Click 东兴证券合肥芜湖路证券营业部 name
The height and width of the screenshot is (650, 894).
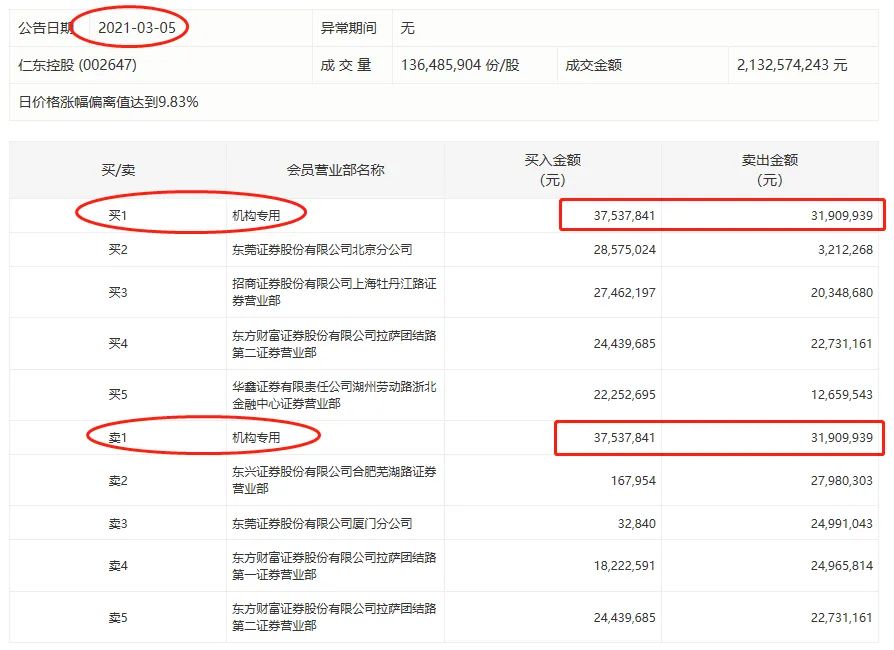pos(334,480)
